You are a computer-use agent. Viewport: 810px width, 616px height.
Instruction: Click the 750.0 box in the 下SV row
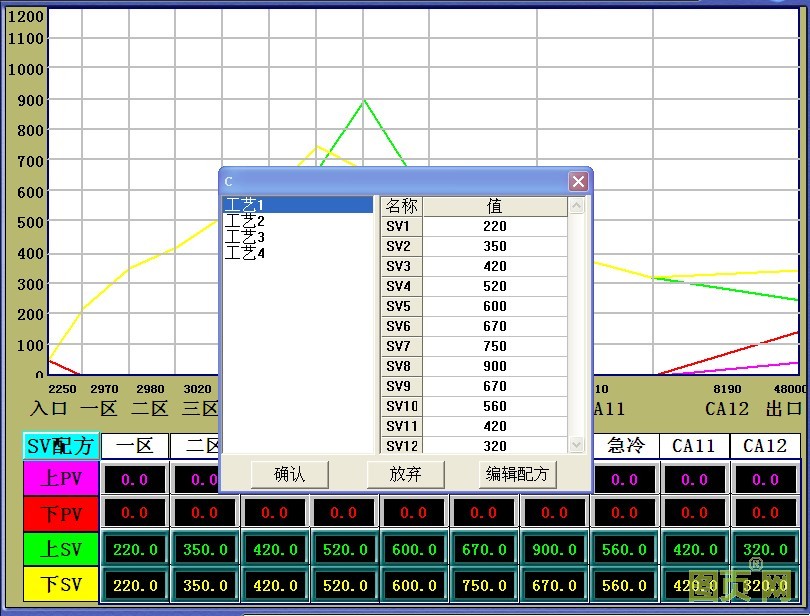[x=484, y=585]
